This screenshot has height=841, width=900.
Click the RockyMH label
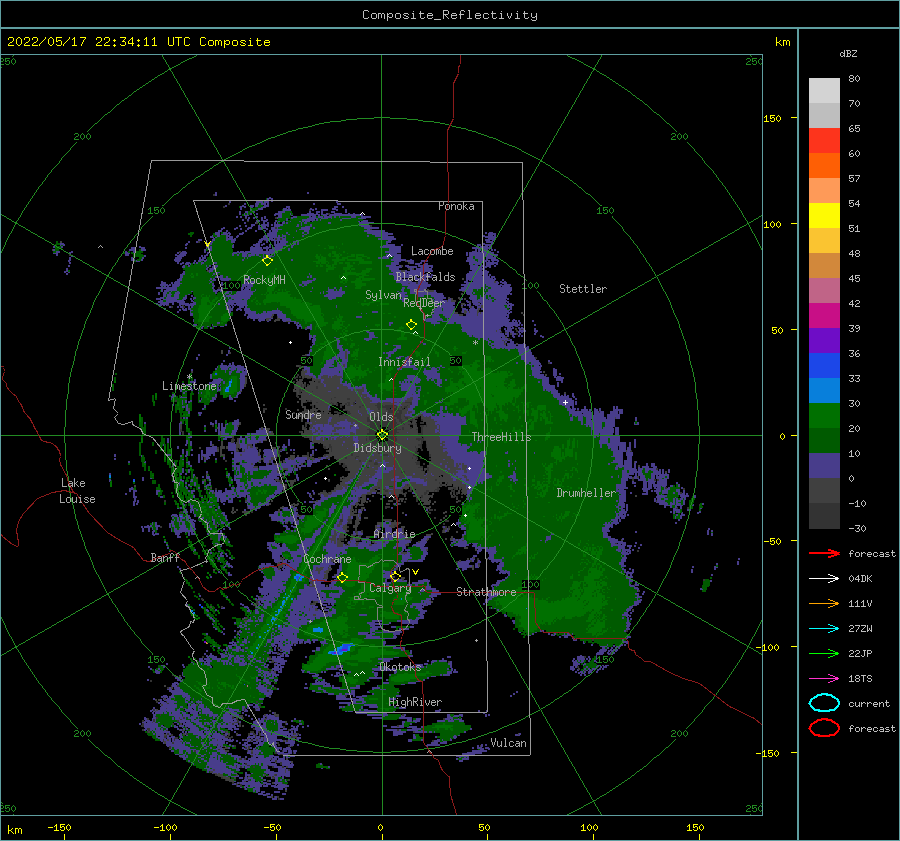tap(264, 280)
